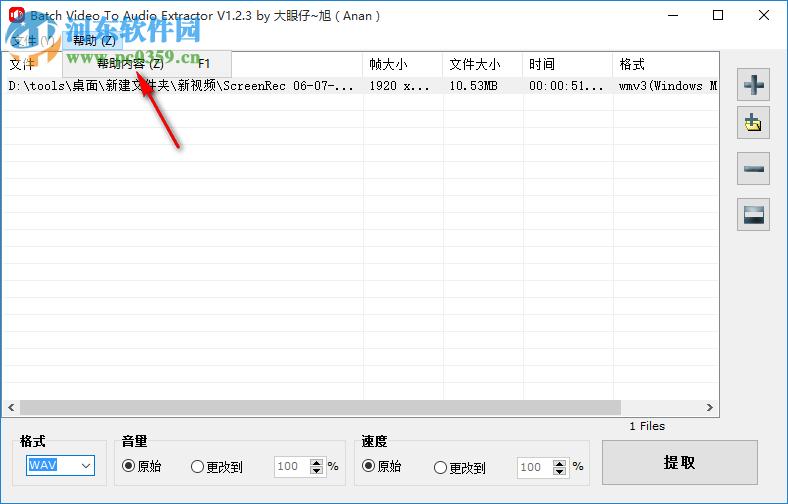Image resolution: width=788 pixels, height=504 pixels.
Task: Select the ScreenRec 06-07 file row
Action: pos(360,85)
